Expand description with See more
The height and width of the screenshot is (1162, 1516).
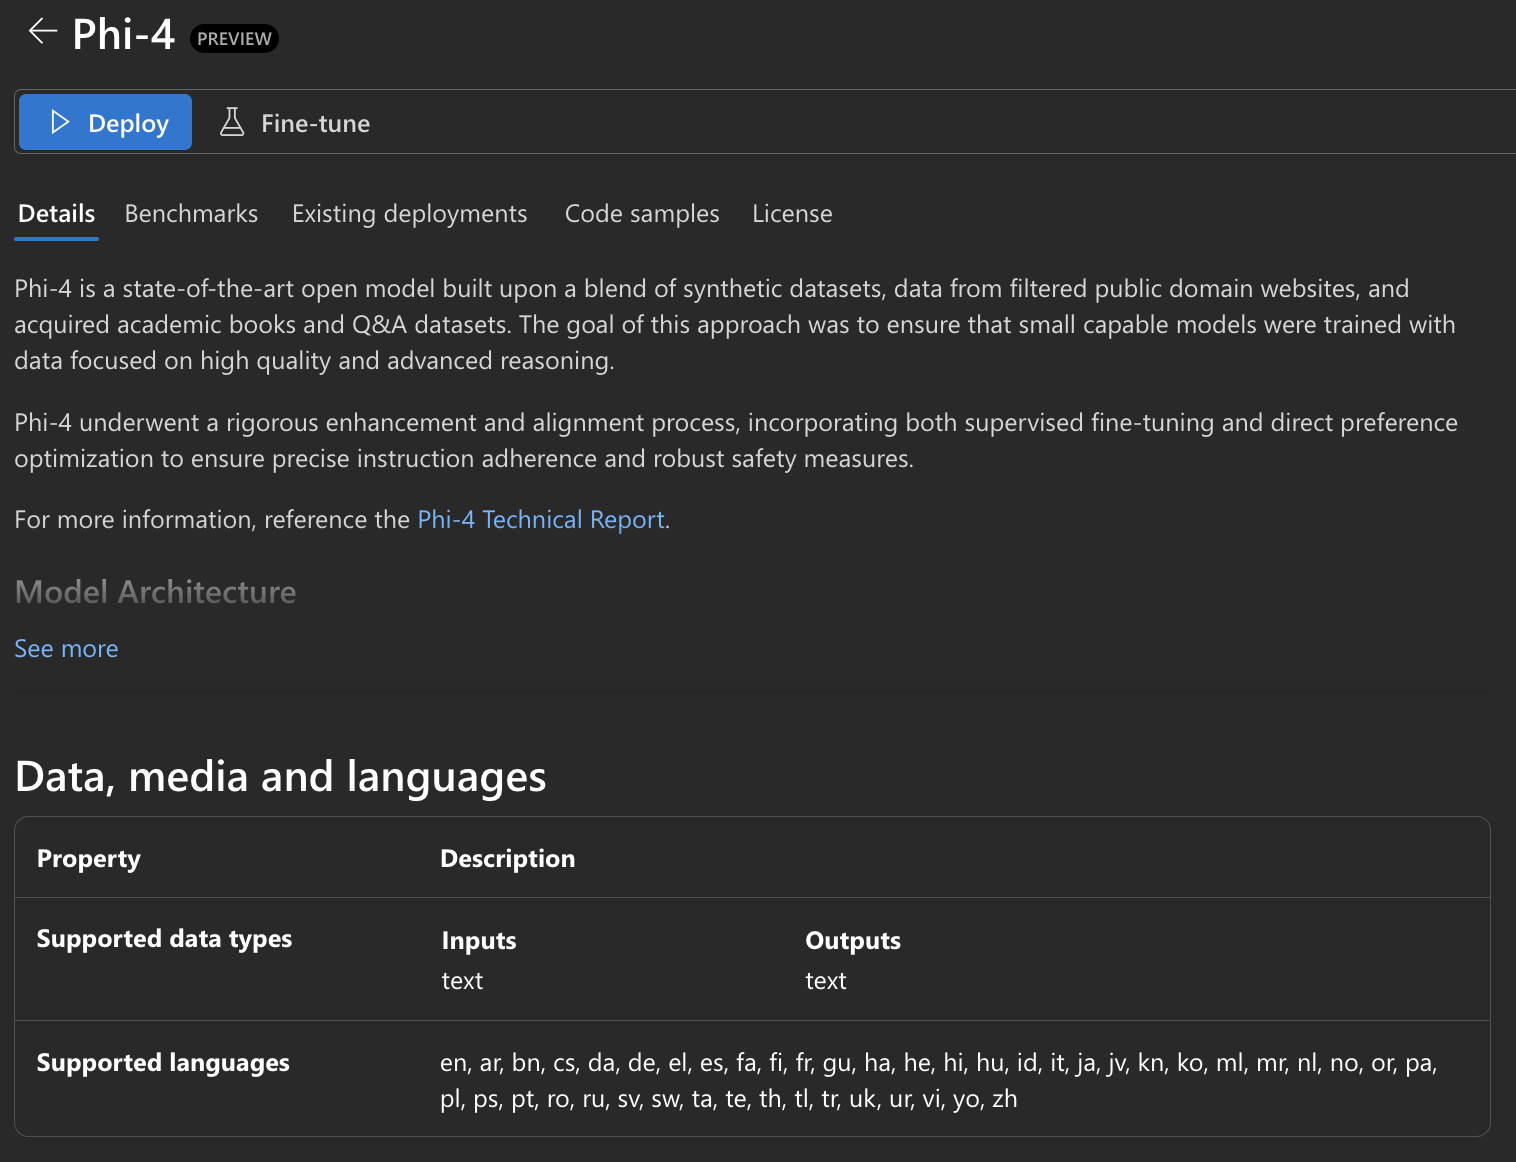66,649
